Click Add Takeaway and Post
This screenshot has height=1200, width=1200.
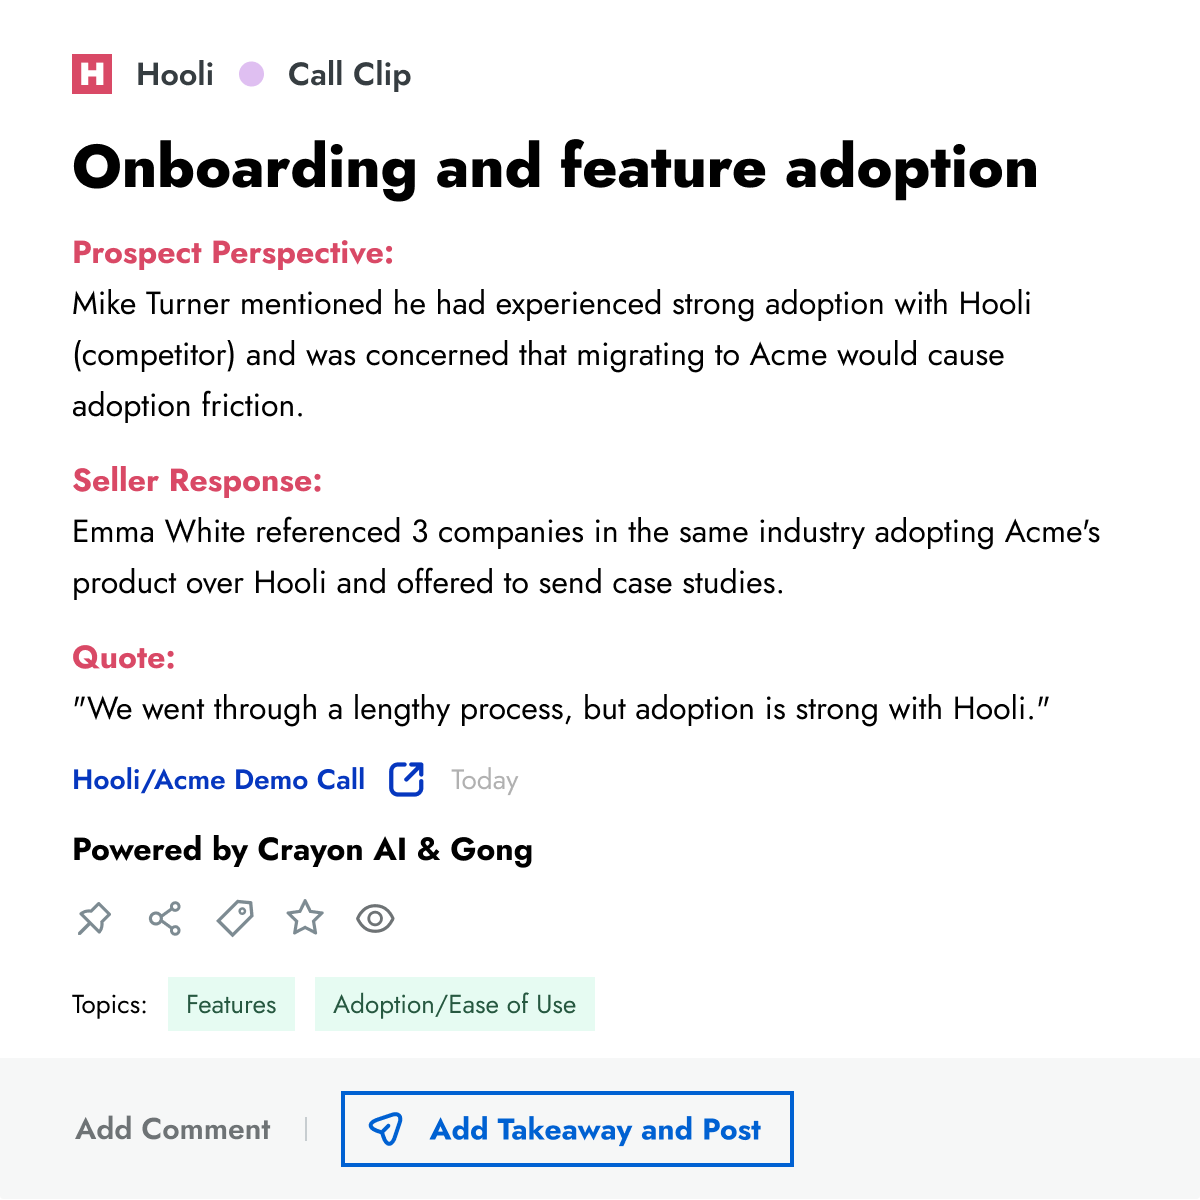567,1129
